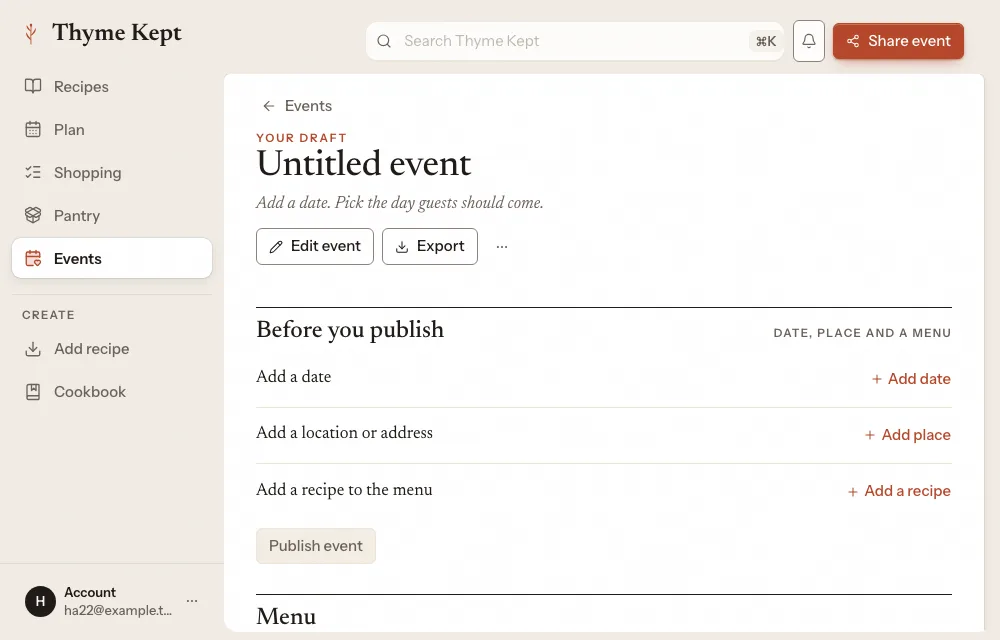The width and height of the screenshot is (1000, 640).
Task: Open Recipes in the sidebar
Action: click(x=112, y=86)
